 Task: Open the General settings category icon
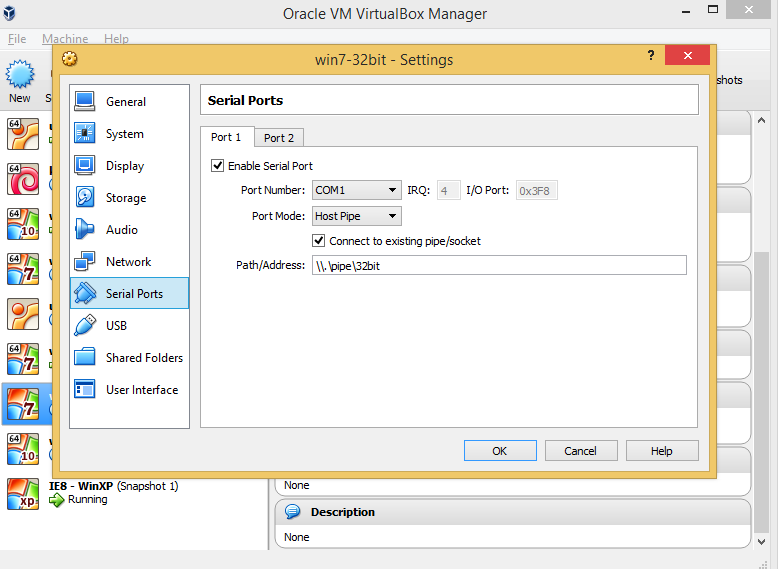[85, 101]
